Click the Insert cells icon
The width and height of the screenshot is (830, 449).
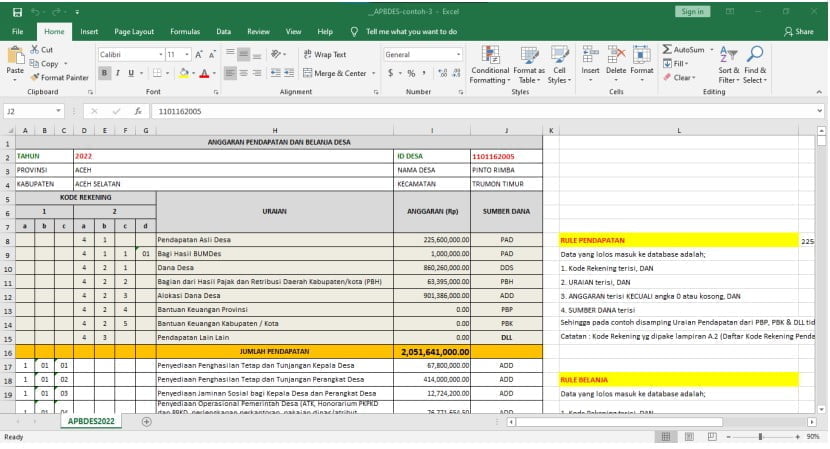590,55
